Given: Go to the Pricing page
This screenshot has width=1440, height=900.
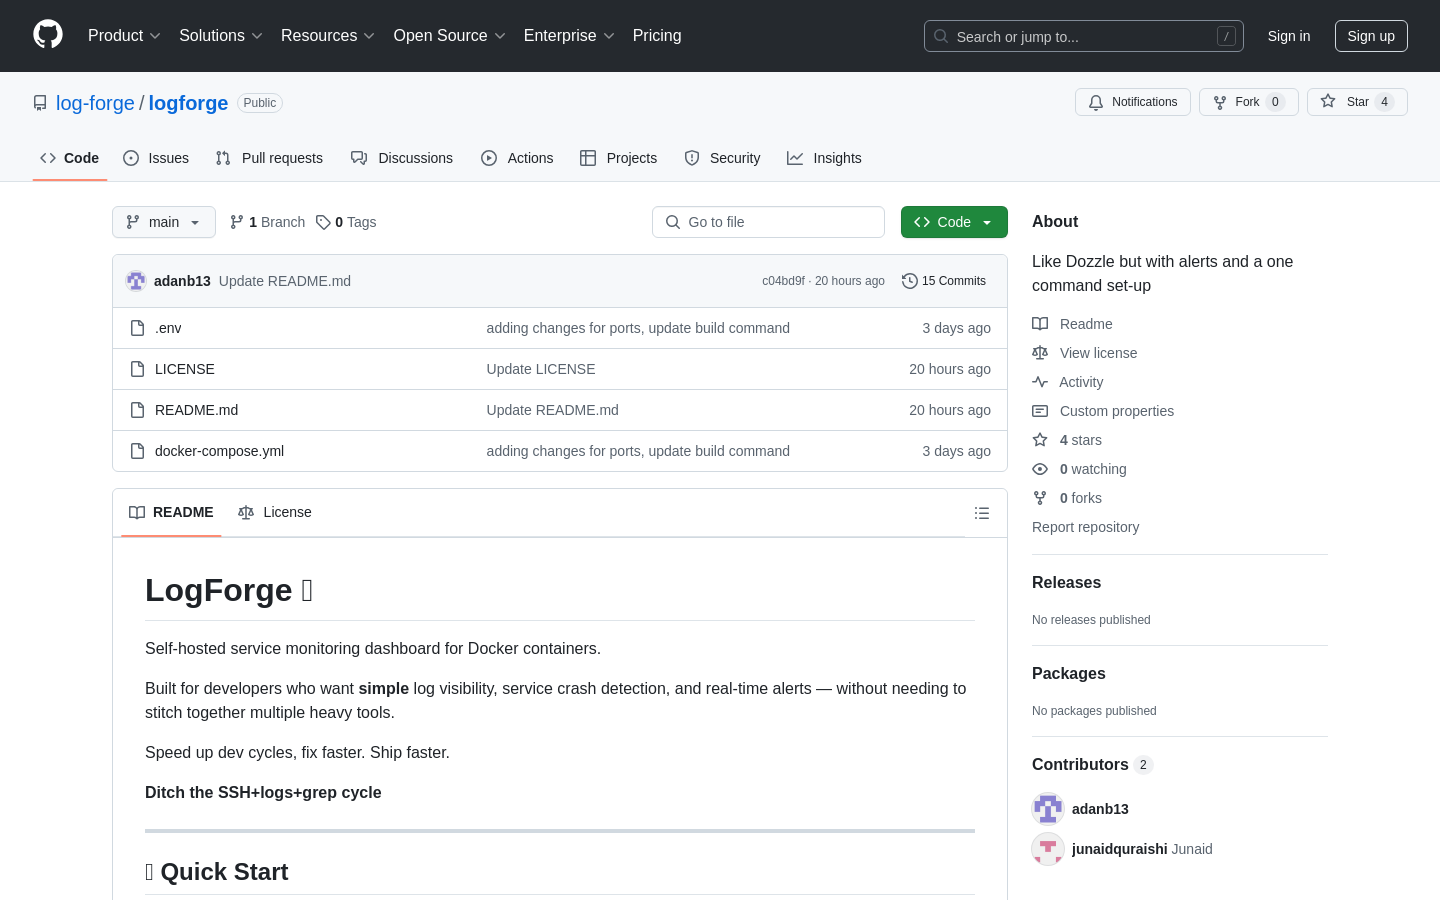Looking at the screenshot, I should tap(657, 36).
